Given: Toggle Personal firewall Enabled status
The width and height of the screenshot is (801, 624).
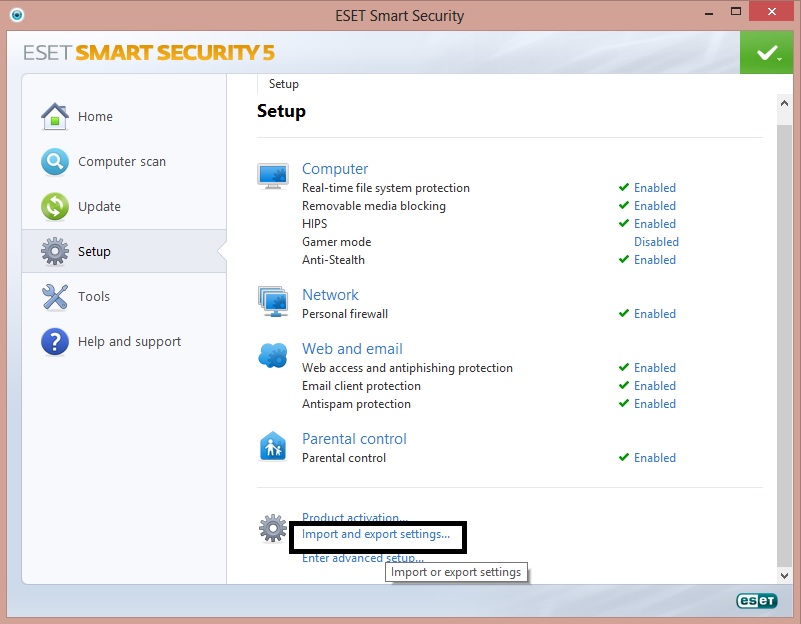Looking at the screenshot, I should click(x=654, y=314).
